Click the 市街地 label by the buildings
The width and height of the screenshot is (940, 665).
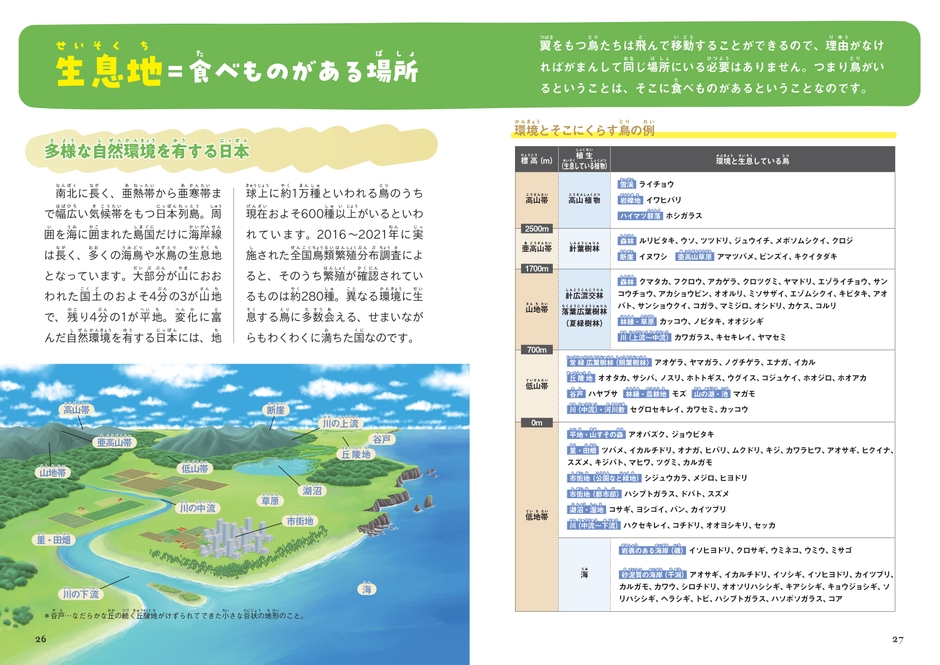pos(299,521)
